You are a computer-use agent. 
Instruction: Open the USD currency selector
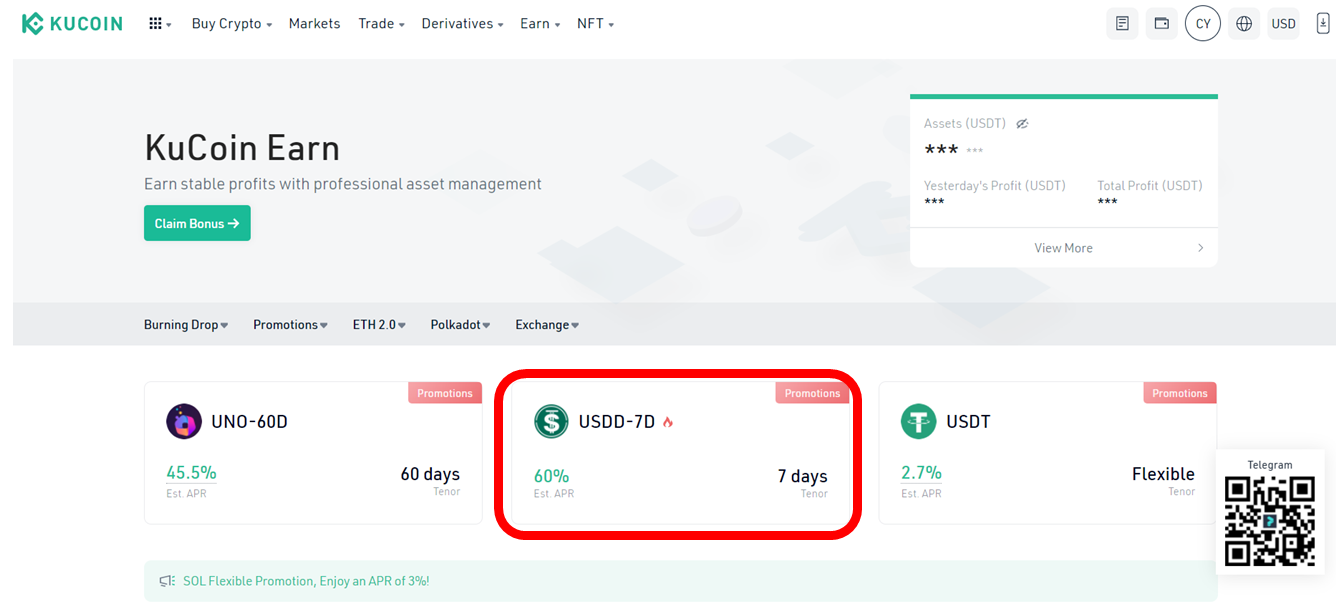[1284, 23]
